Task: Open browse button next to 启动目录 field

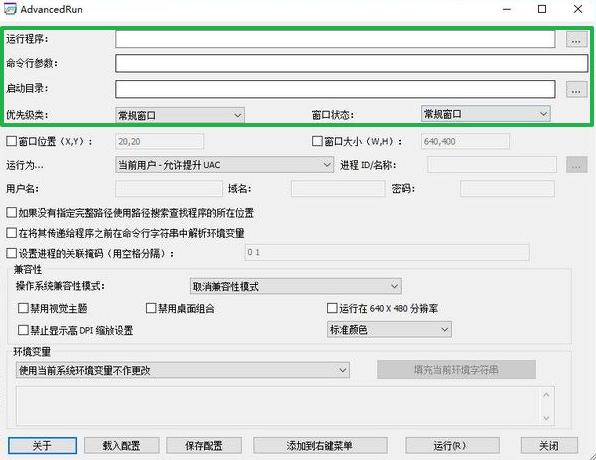Action: point(576,90)
